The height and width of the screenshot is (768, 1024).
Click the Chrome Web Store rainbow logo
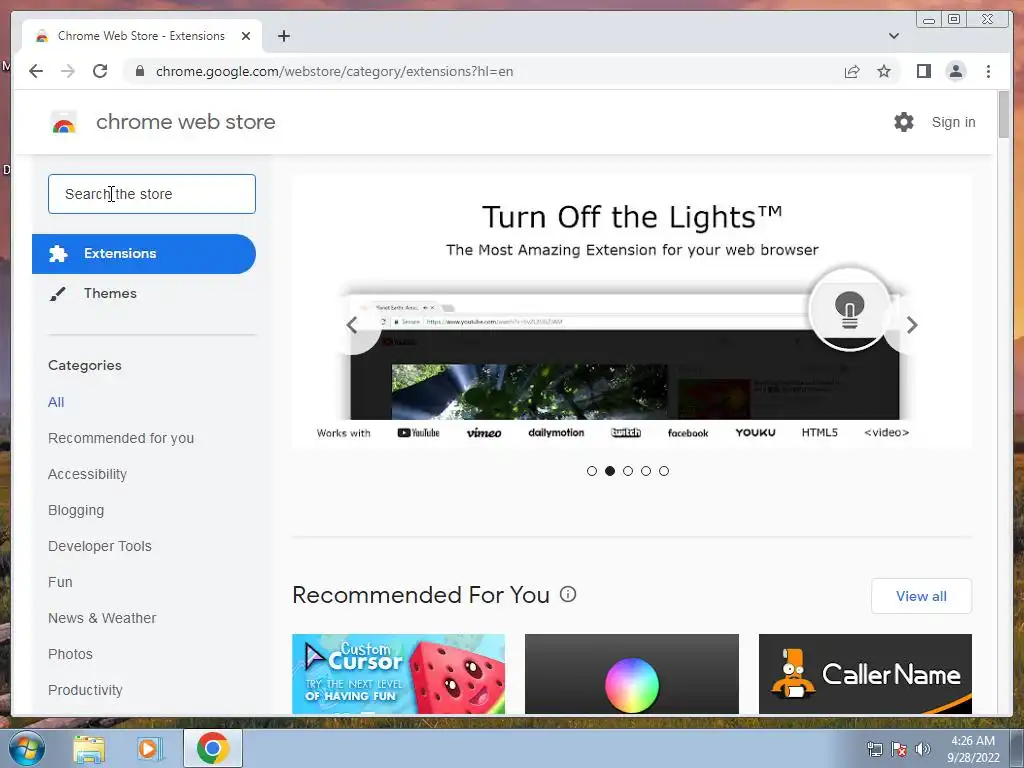[63, 122]
